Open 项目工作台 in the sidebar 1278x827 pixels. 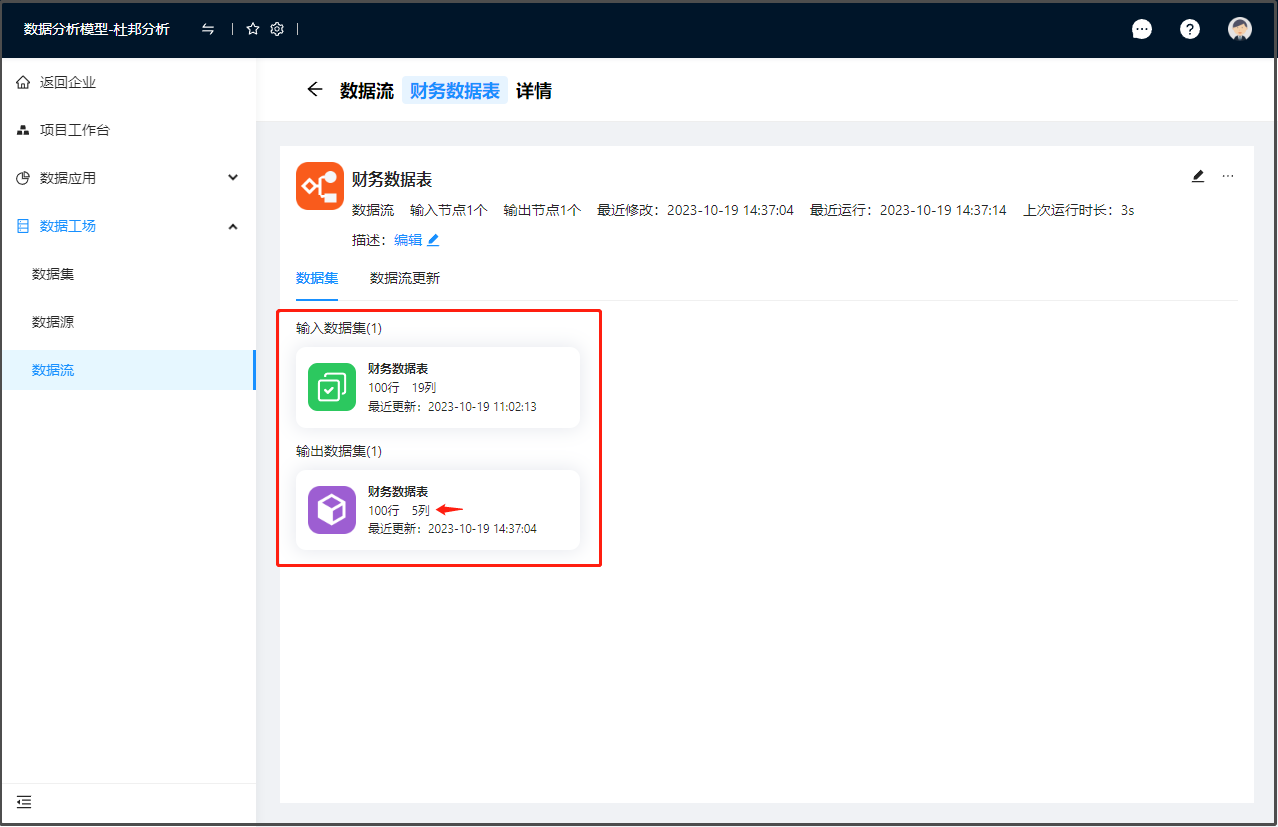click(74, 130)
